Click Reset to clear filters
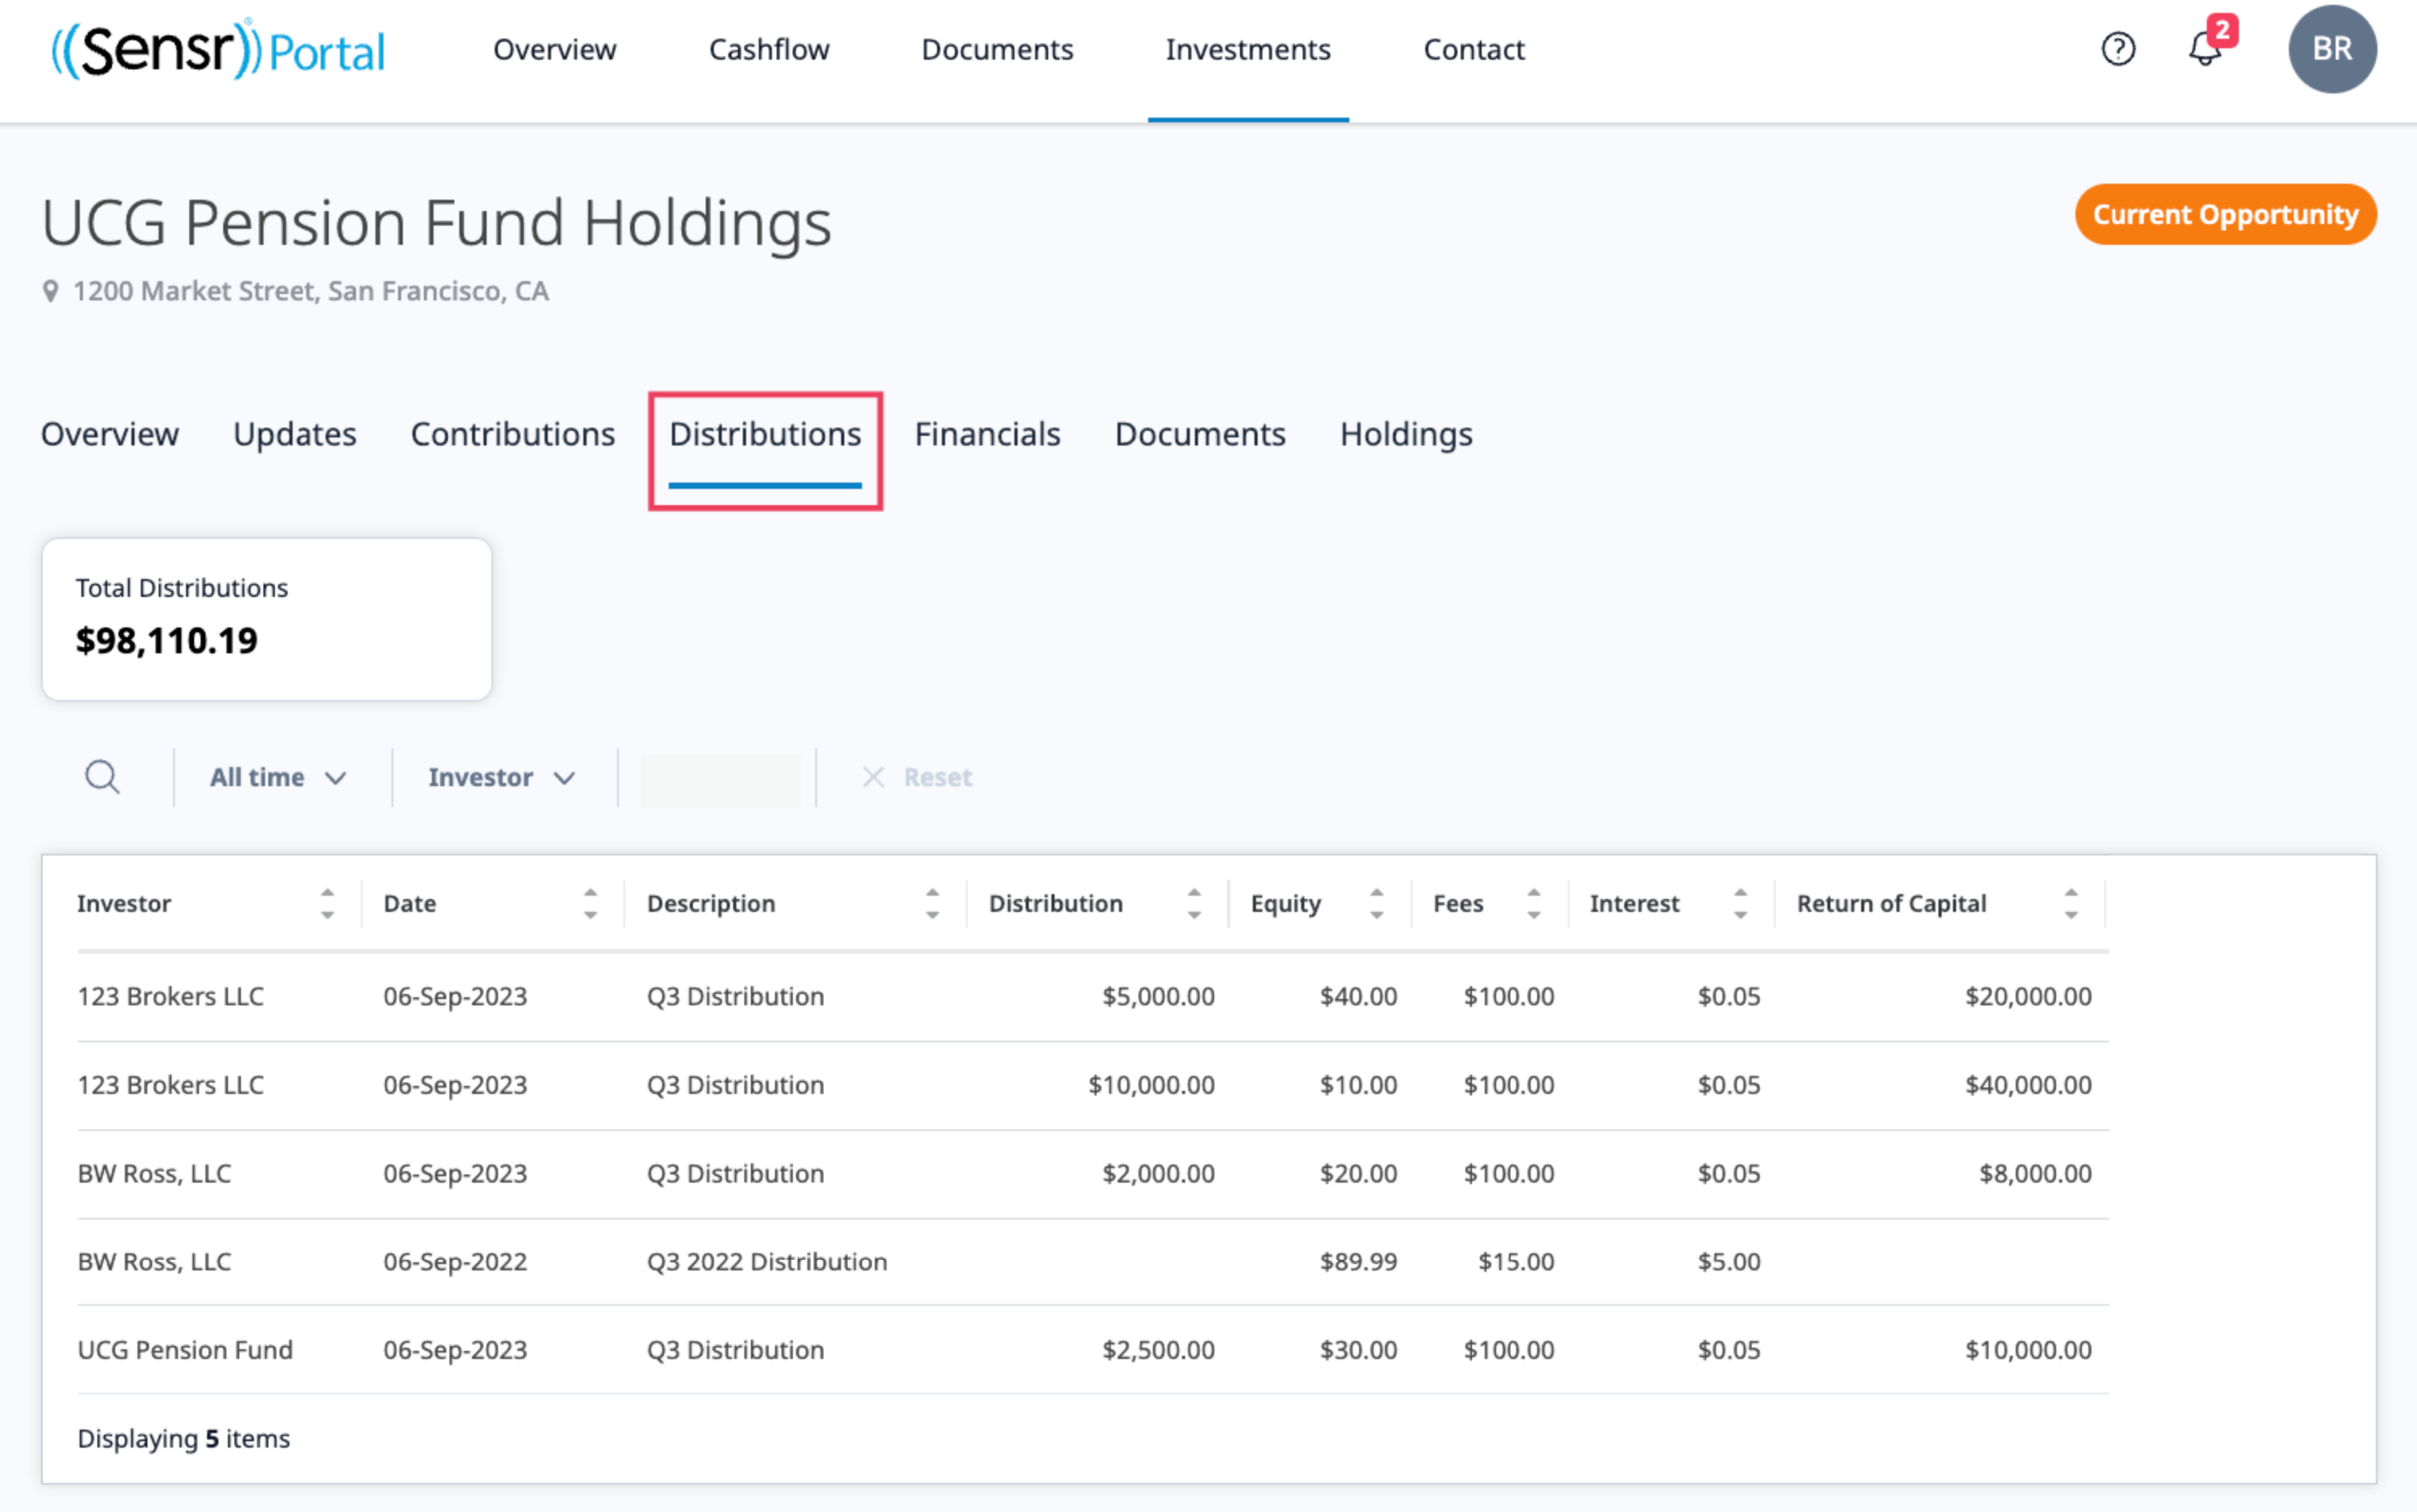This screenshot has width=2417, height=1512. pos(918,777)
